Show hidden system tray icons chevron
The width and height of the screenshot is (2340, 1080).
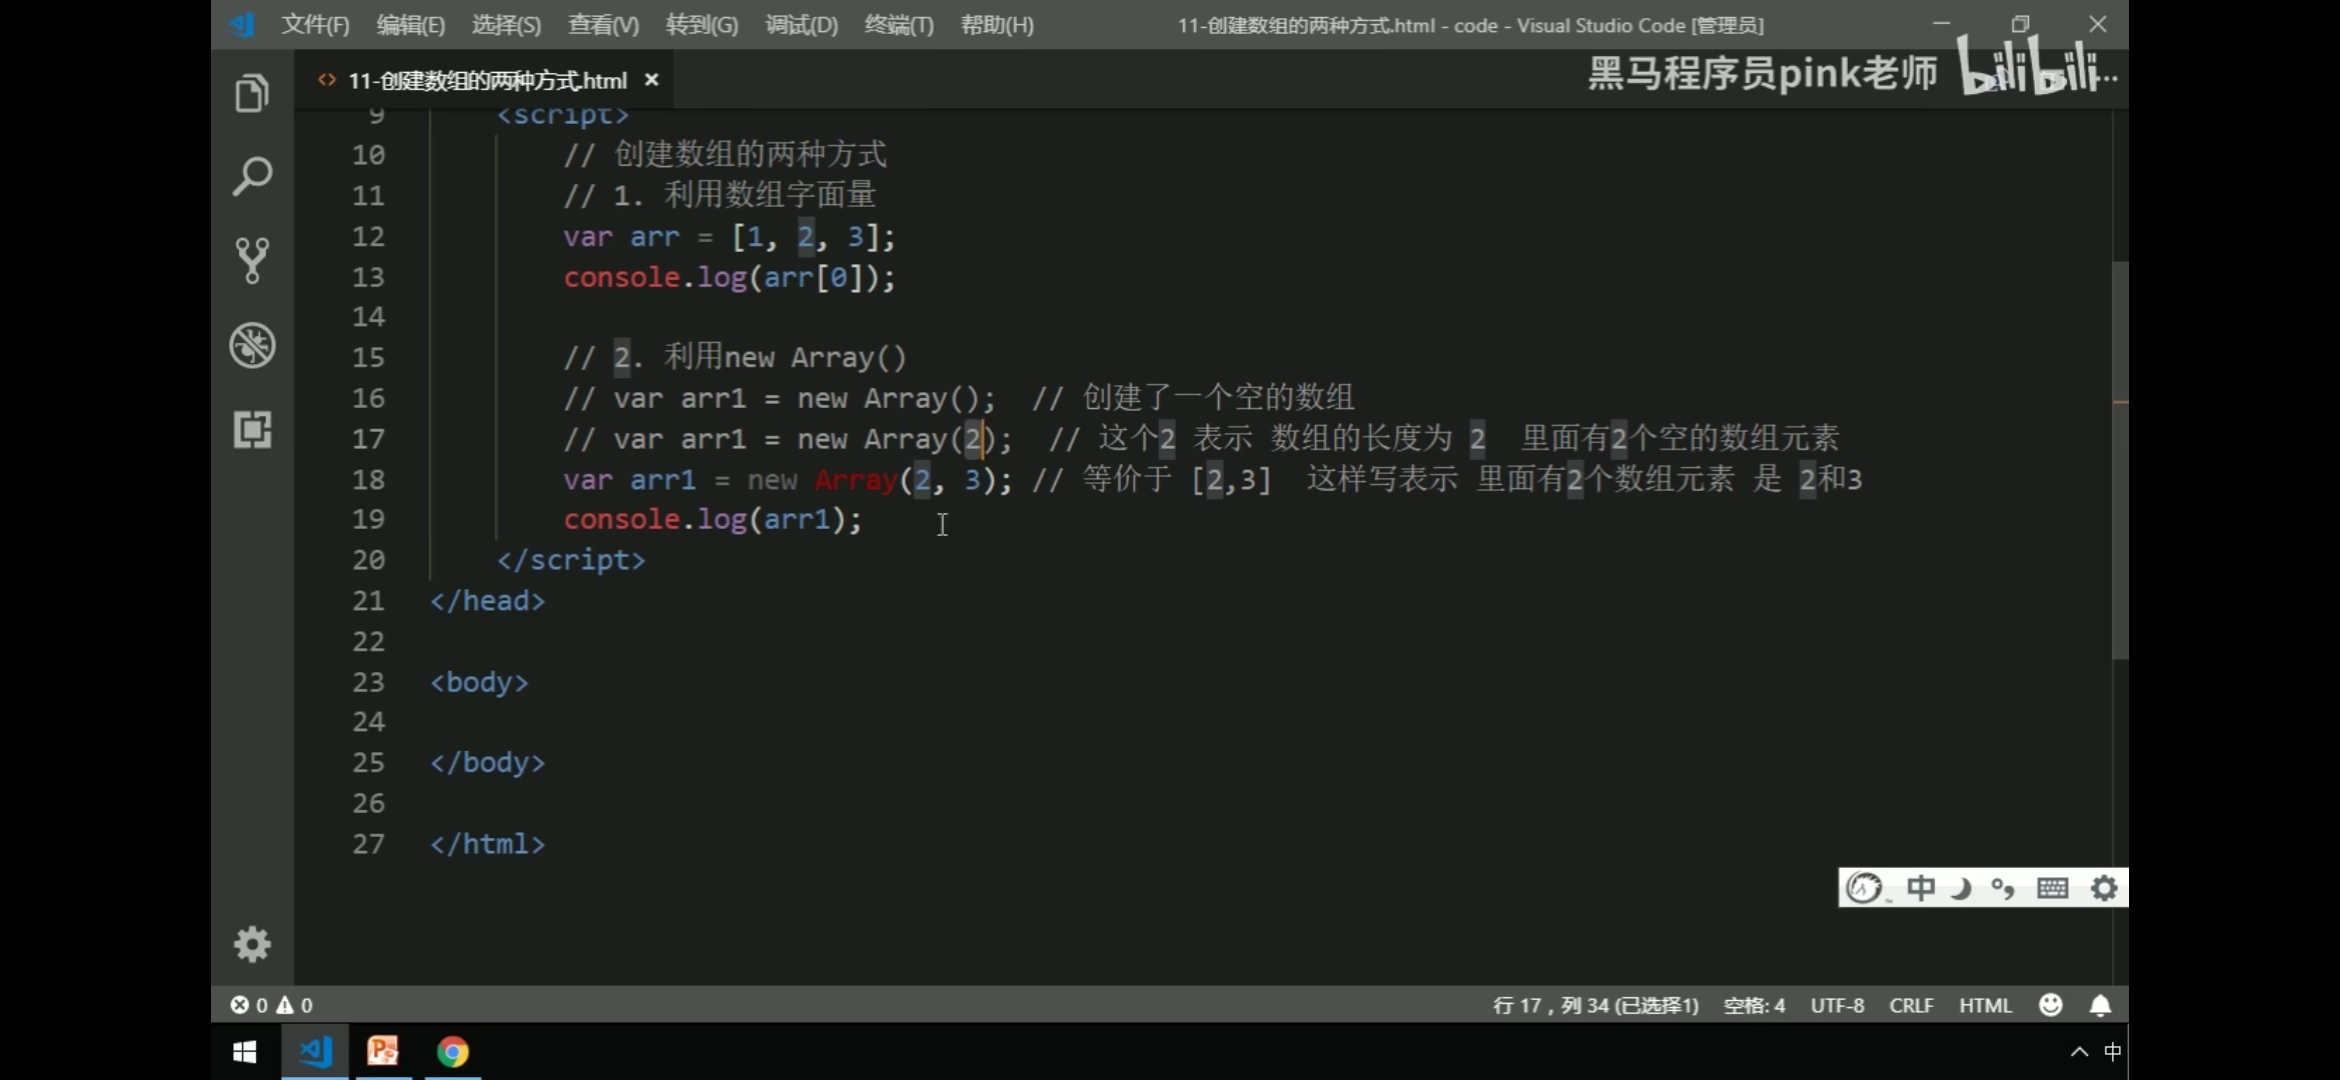click(x=2079, y=1051)
